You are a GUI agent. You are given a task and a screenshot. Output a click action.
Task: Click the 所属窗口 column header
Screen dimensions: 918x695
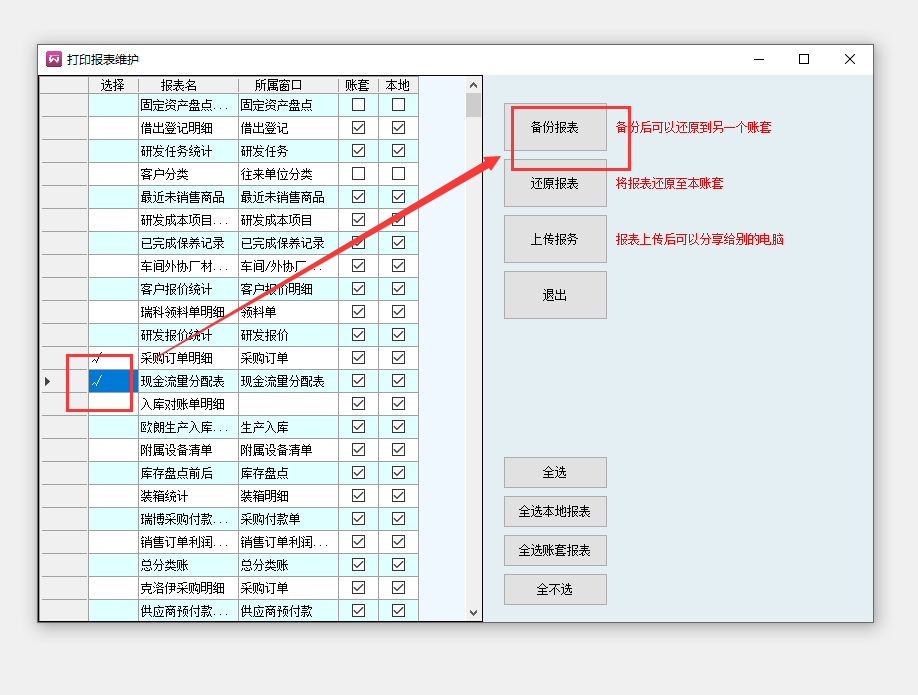288,85
